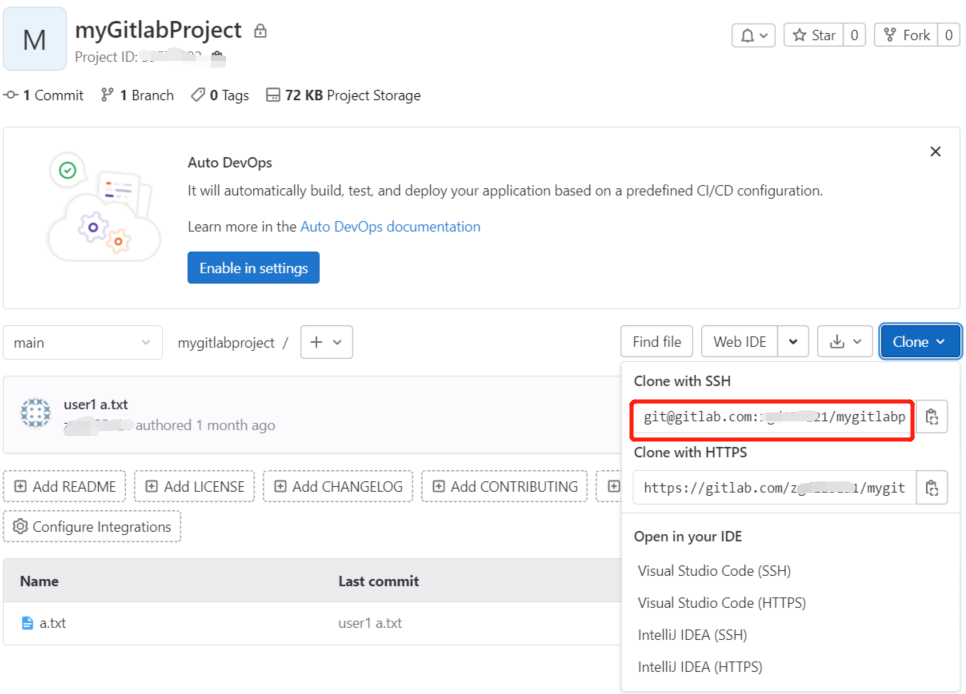The width and height of the screenshot is (966, 694).
Task: Dismiss the Auto DevOps banner
Action: (935, 152)
